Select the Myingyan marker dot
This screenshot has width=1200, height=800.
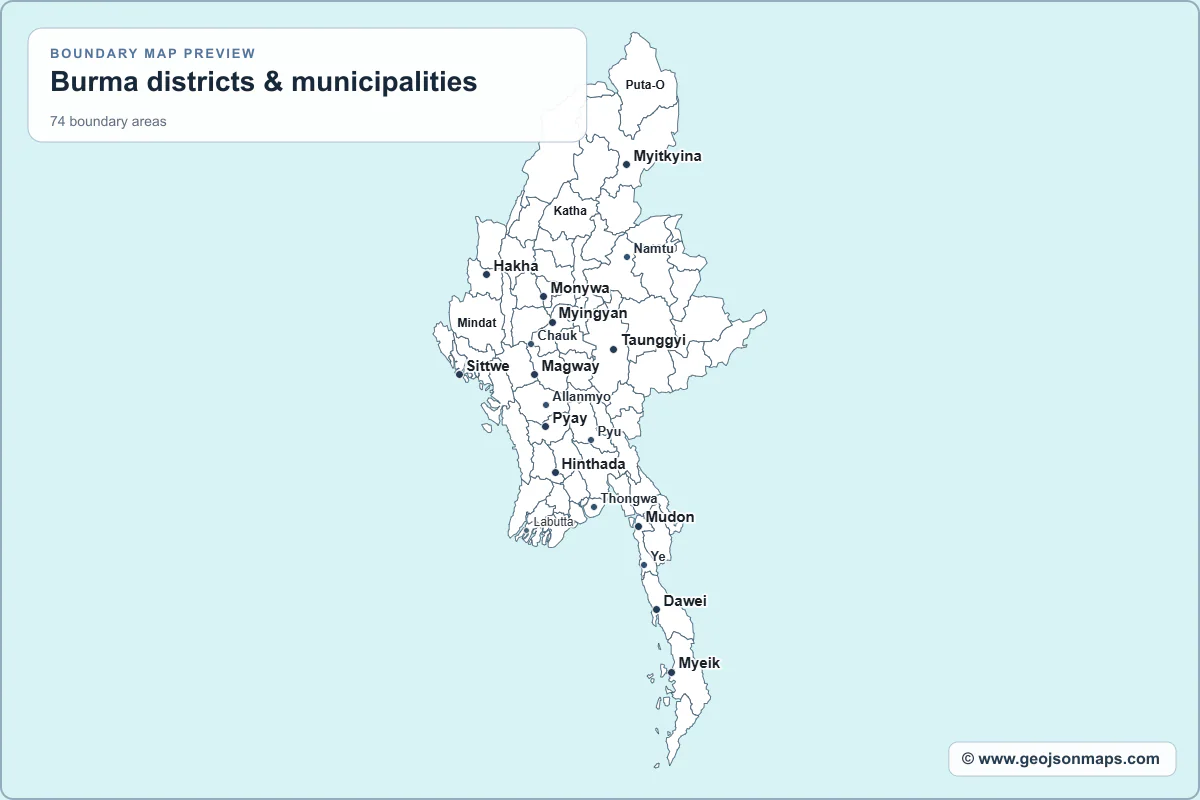552,322
